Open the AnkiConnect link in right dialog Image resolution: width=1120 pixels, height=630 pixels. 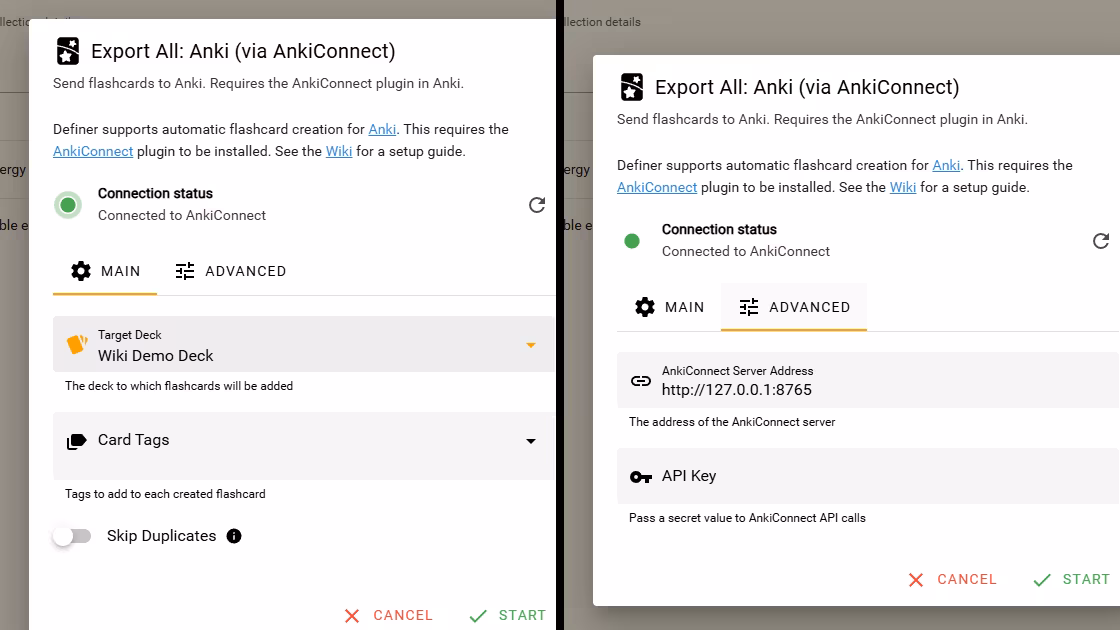click(x=657, y=187)
